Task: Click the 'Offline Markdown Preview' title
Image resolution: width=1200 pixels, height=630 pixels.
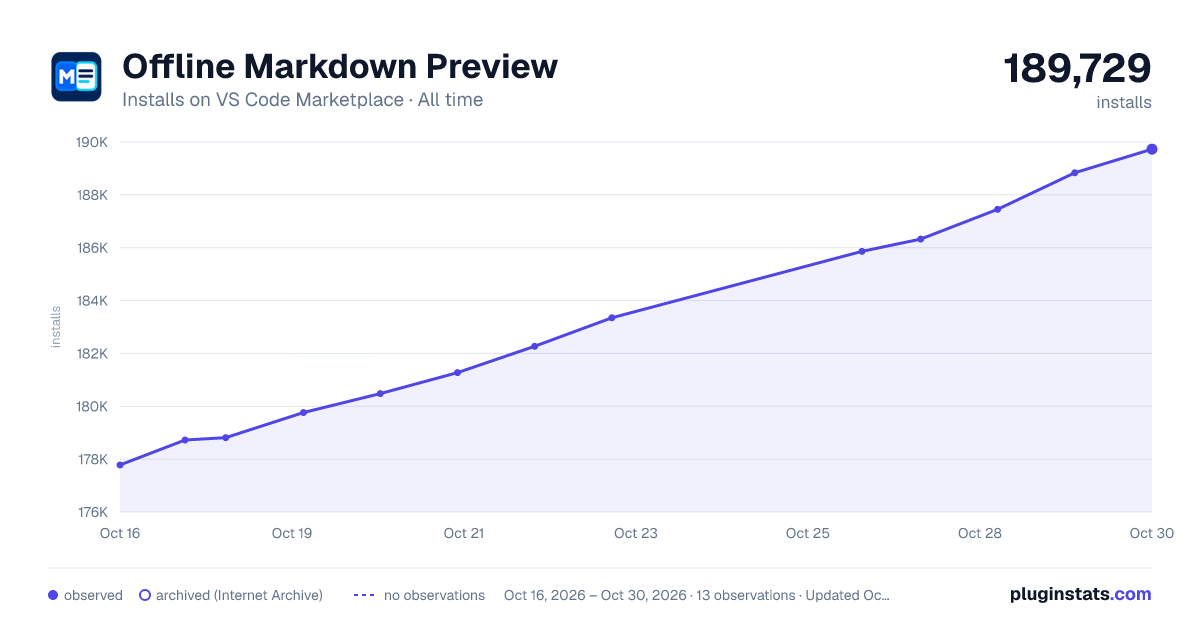Action: [340, 66]
